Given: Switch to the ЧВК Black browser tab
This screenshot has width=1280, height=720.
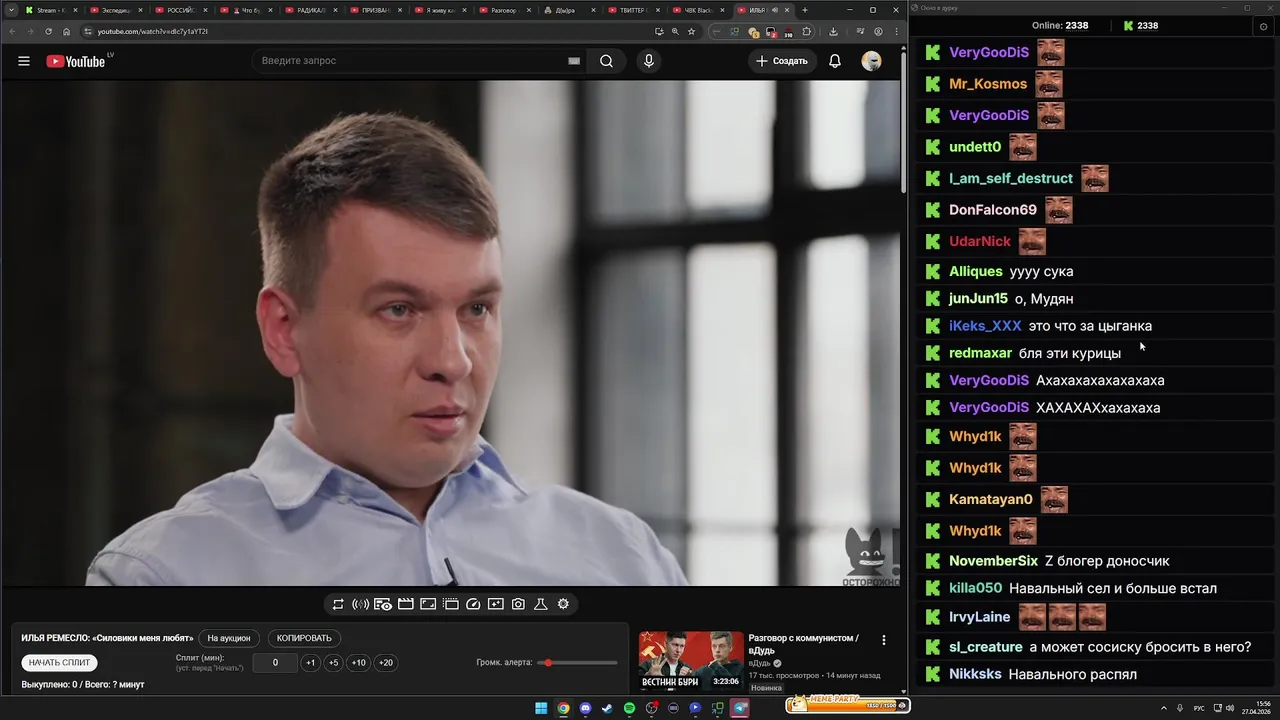Looking at the screenshot, I should [697, 10].
